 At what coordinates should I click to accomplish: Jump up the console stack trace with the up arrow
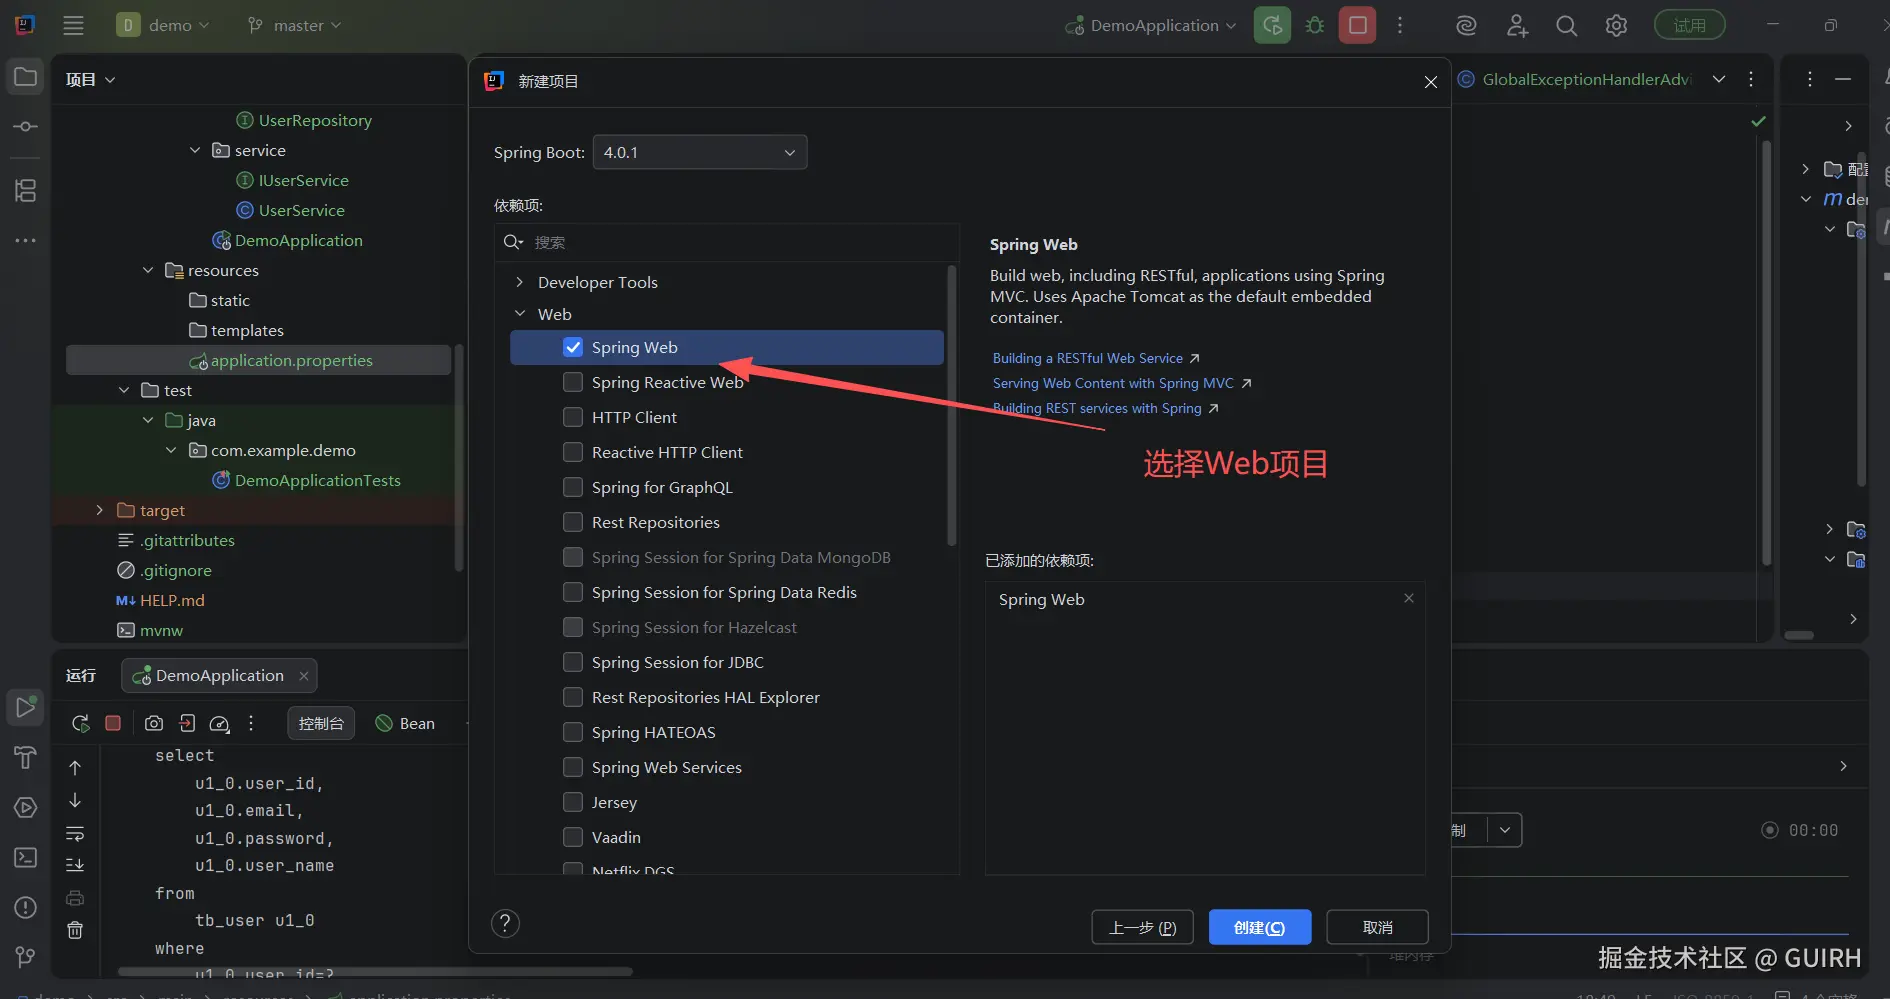point(75,767)
